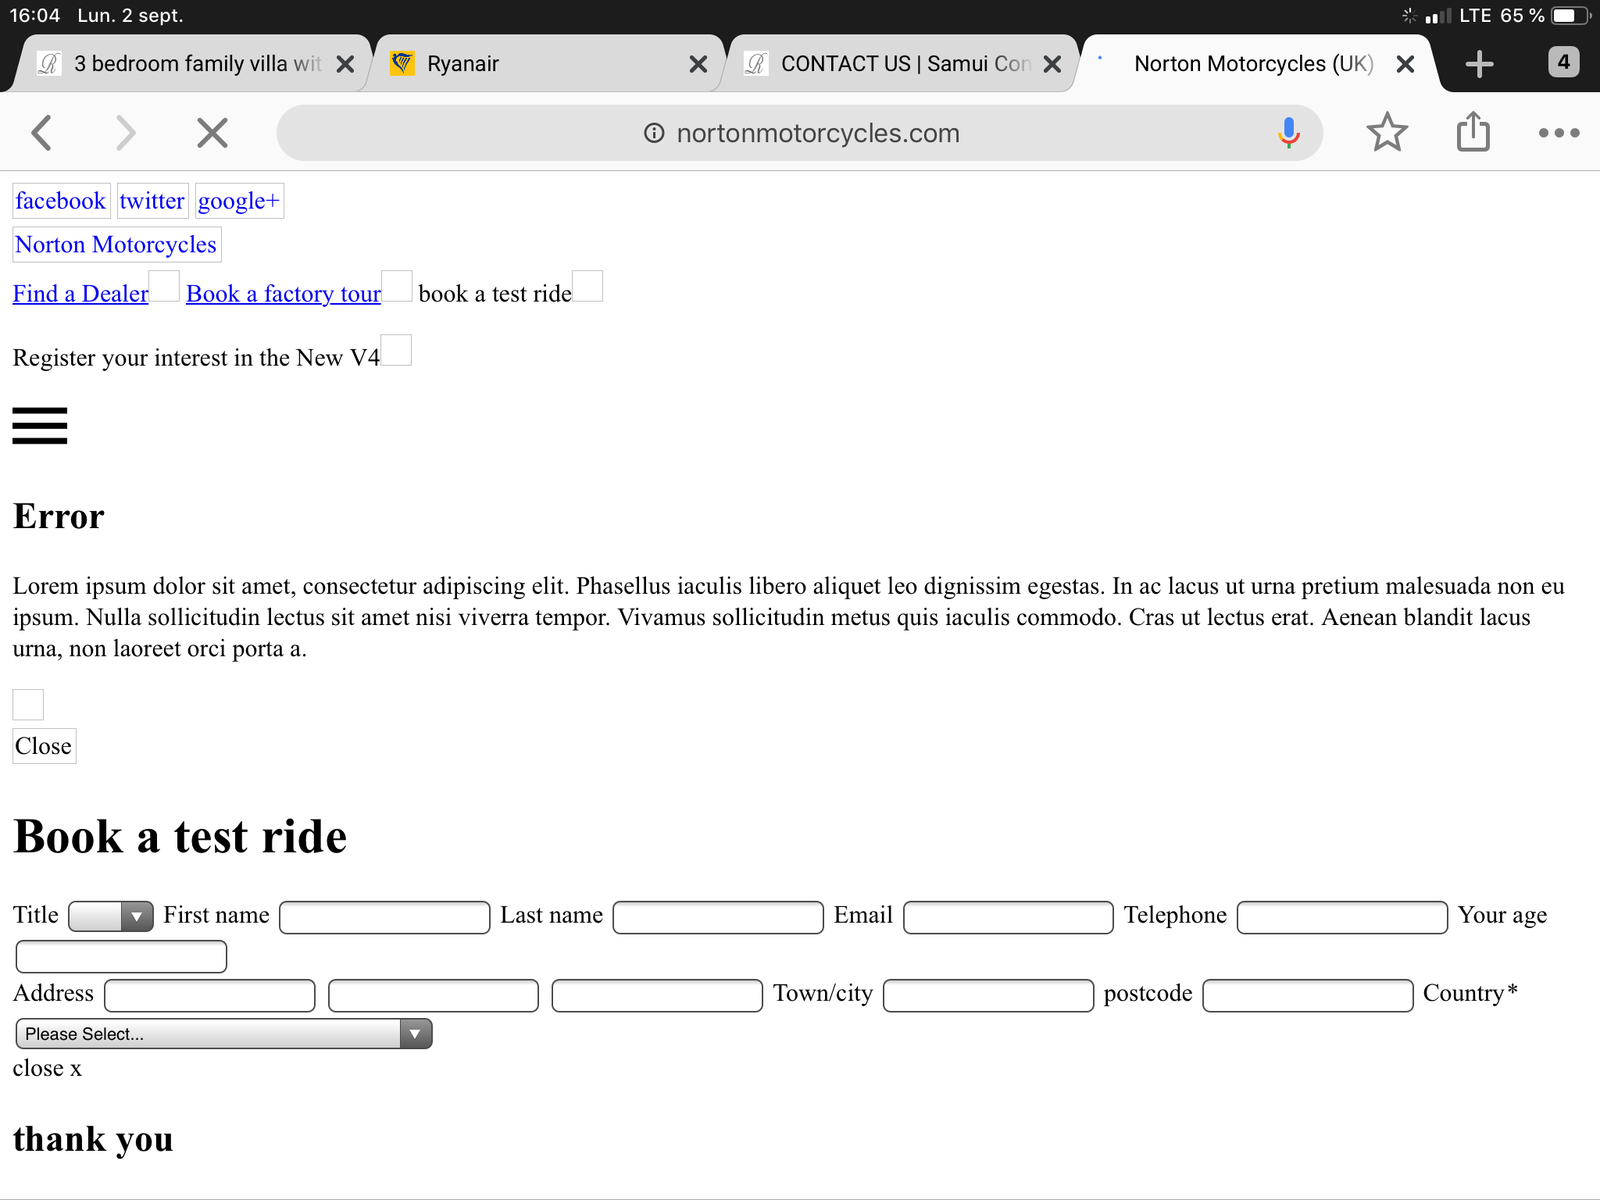Open a new tab with the plus icon
The image size is (1600, 1200).
tap(1479, 64)
